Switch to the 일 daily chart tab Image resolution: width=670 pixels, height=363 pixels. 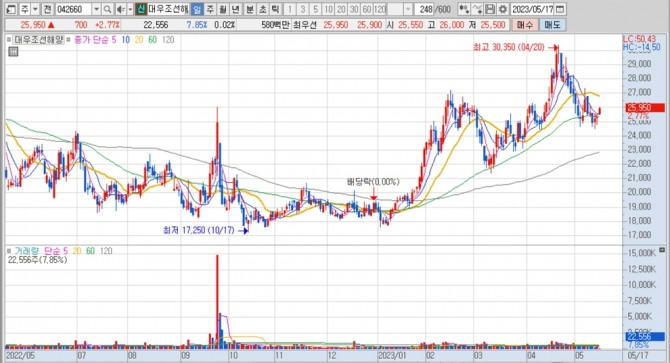(197, 9)
